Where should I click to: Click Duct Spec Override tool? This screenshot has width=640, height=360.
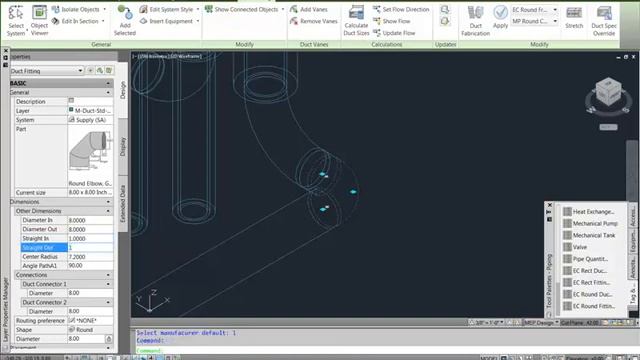(x=604, y=20)
